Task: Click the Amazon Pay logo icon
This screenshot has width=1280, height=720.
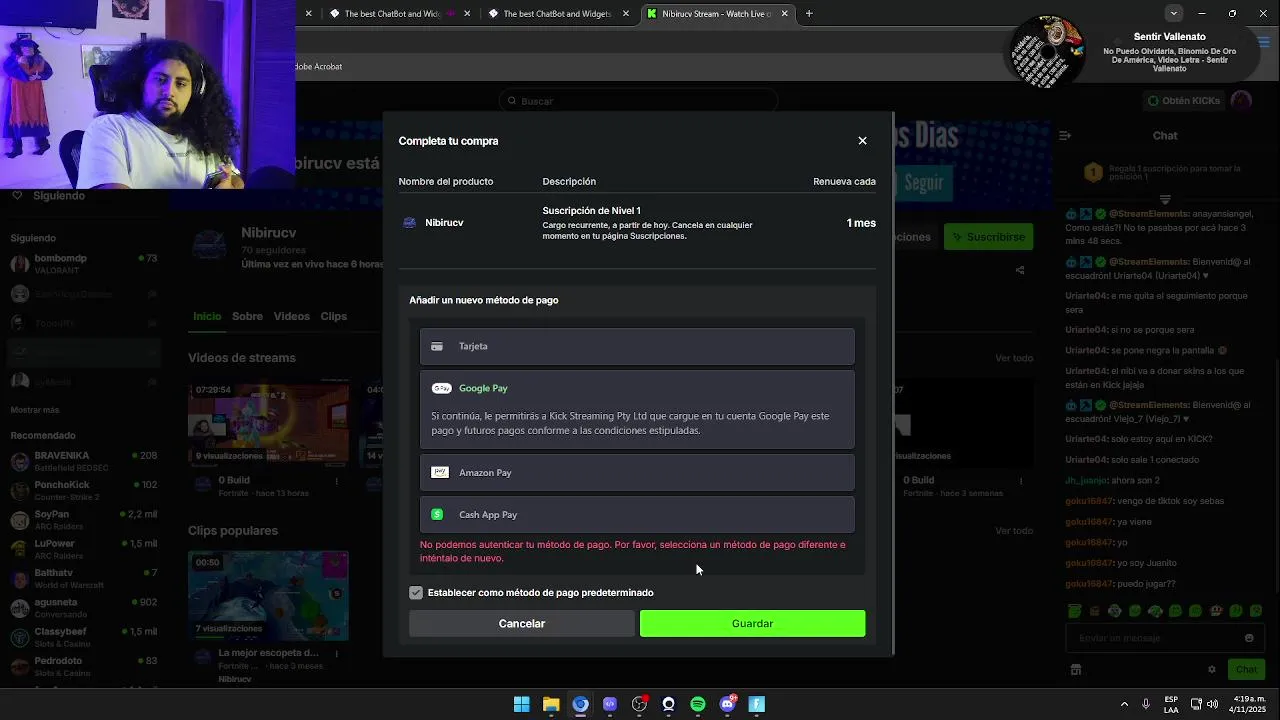Action: tap(440, 472)
